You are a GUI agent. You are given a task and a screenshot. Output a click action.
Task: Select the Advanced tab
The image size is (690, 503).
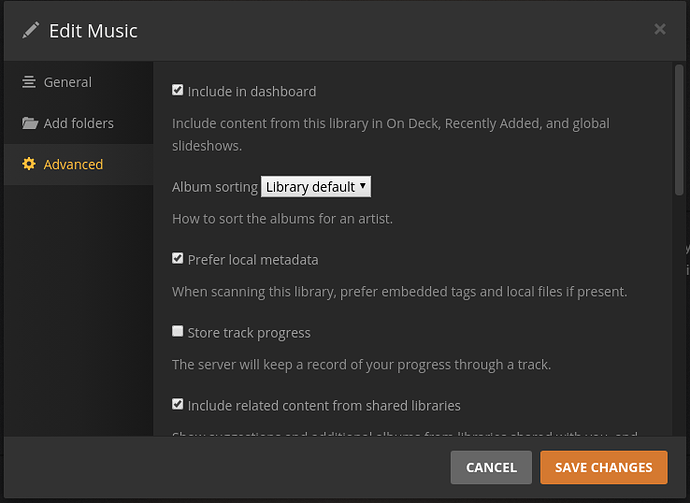pyautogui.click(x=73, y=164)
